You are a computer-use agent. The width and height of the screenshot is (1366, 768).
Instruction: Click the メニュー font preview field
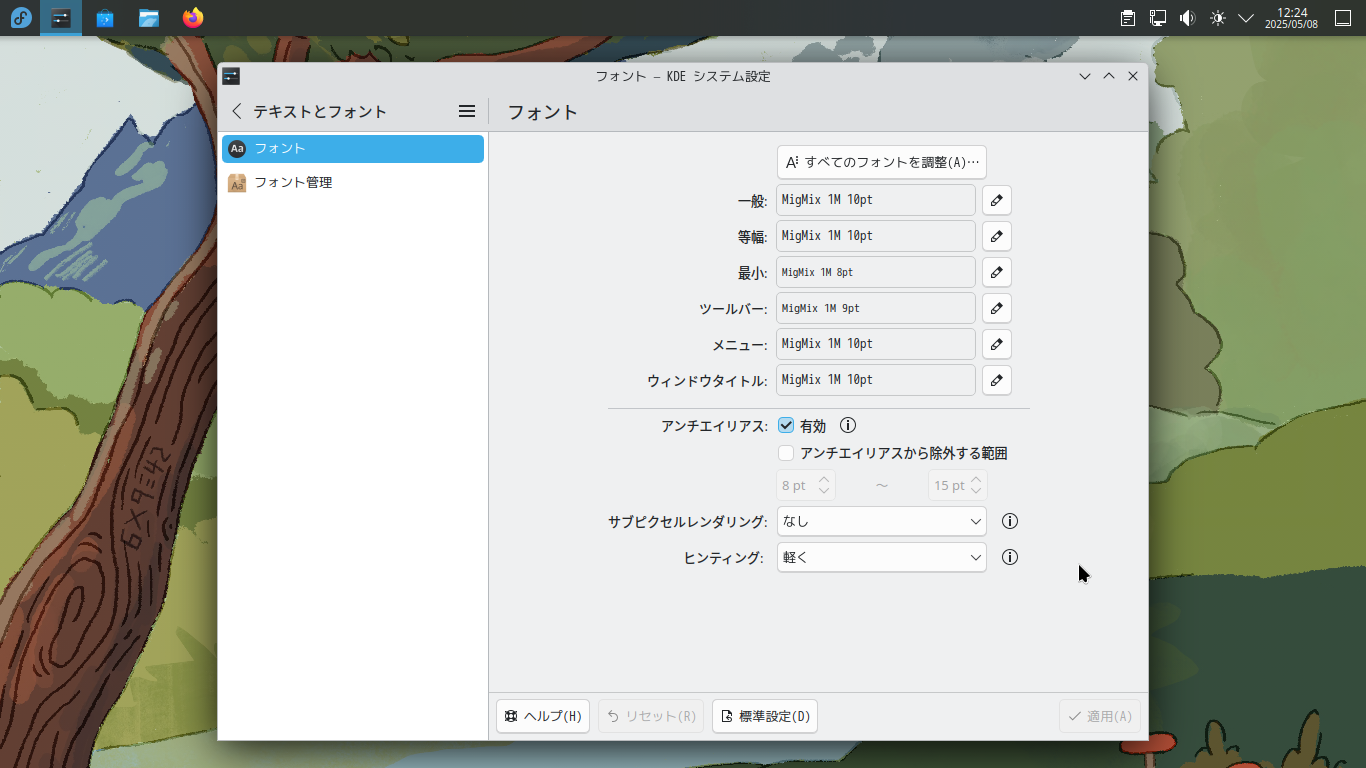876,344
